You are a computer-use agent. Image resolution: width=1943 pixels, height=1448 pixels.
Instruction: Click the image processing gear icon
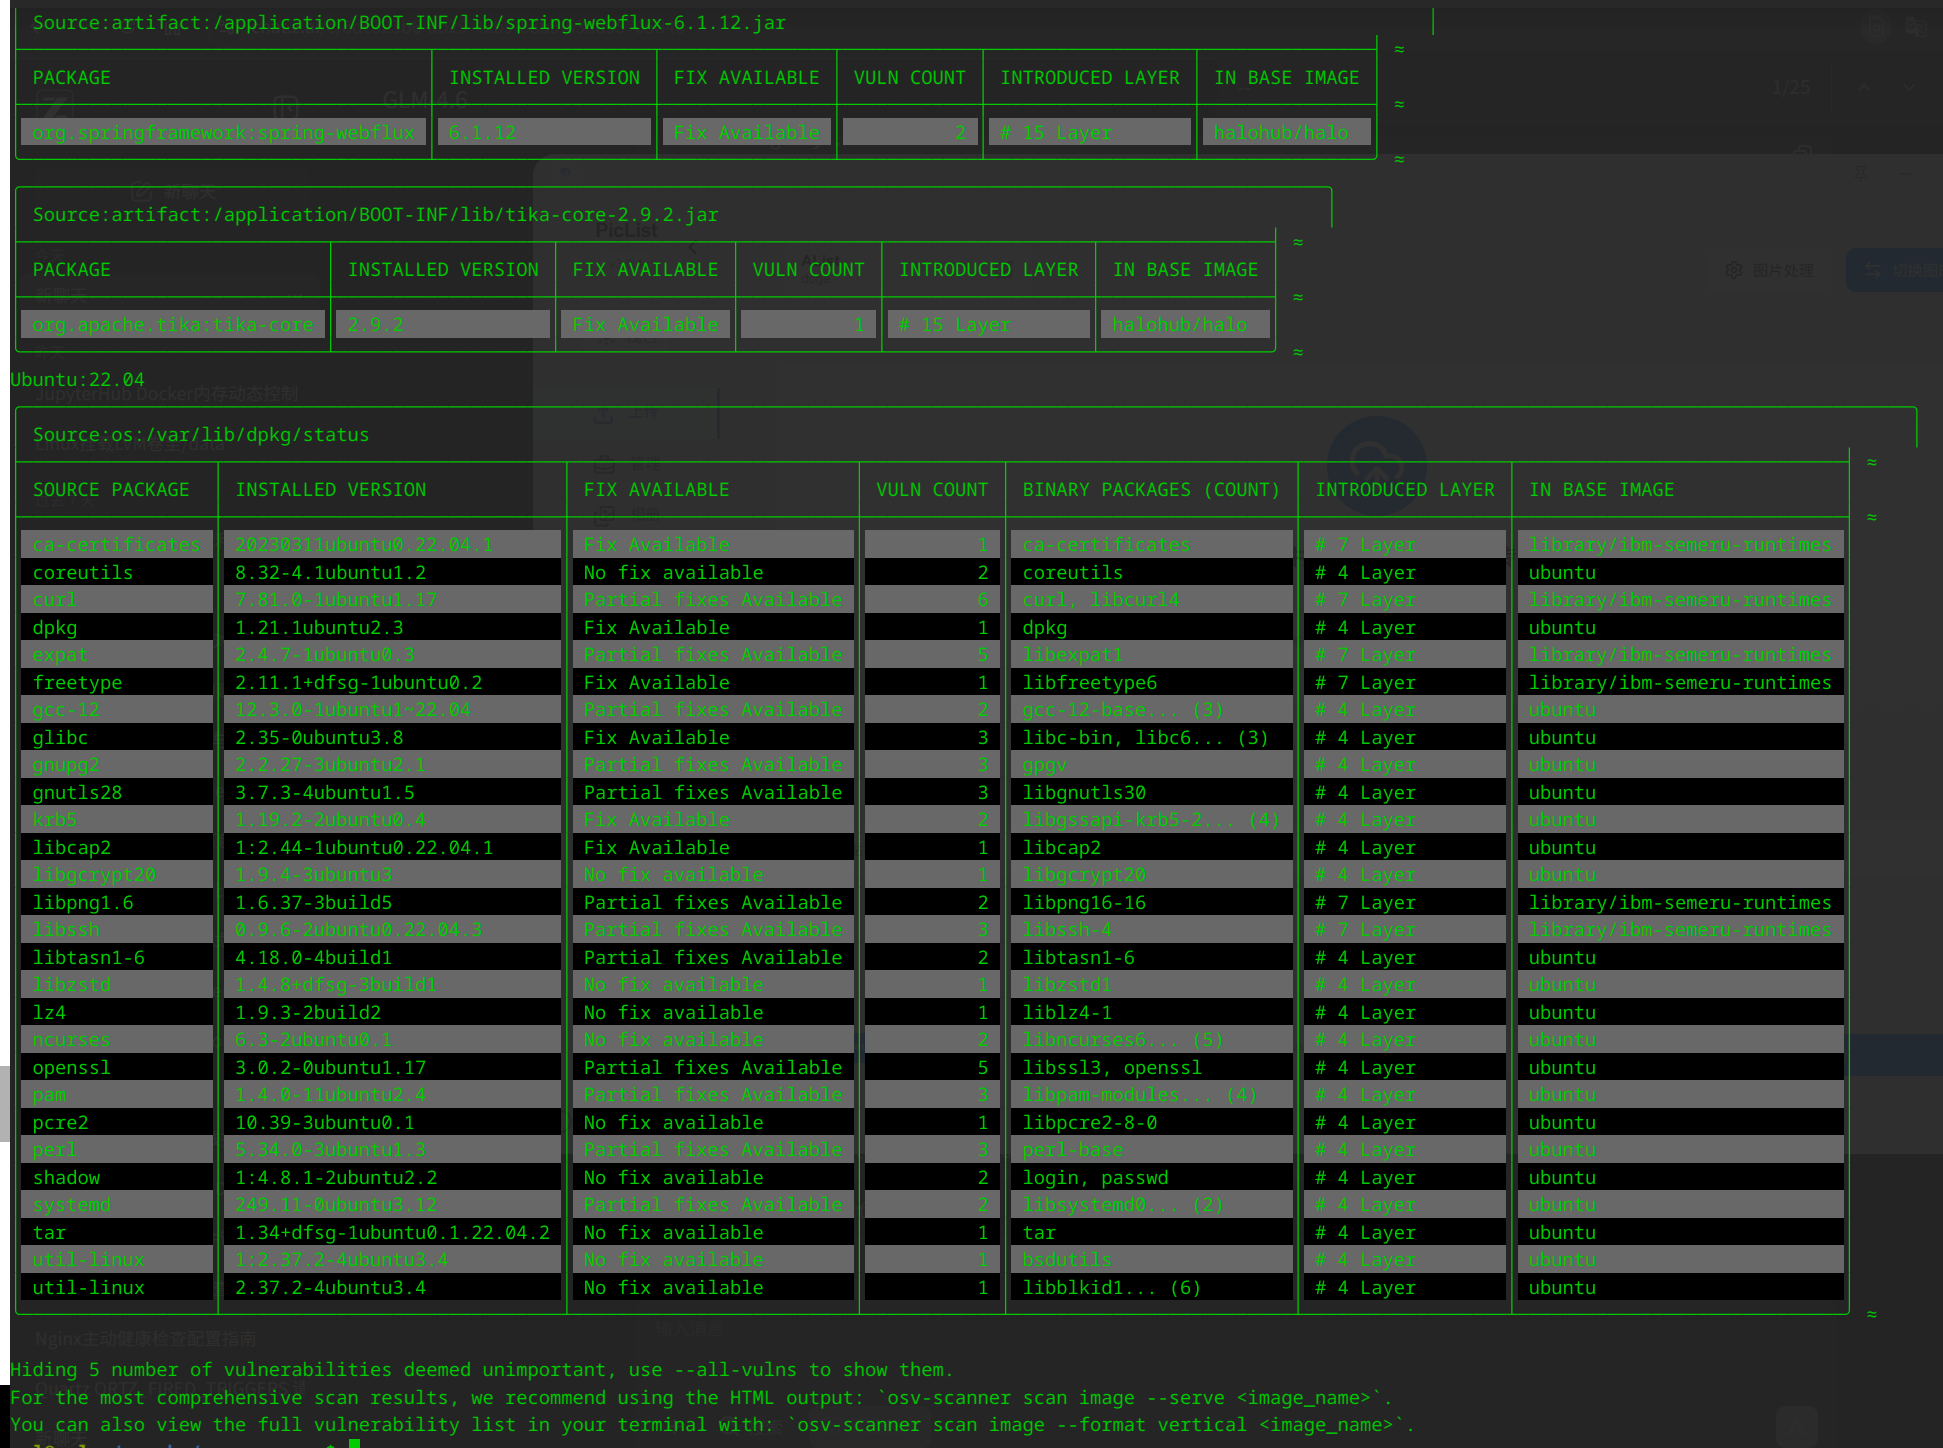click(x=1734, y=270)
